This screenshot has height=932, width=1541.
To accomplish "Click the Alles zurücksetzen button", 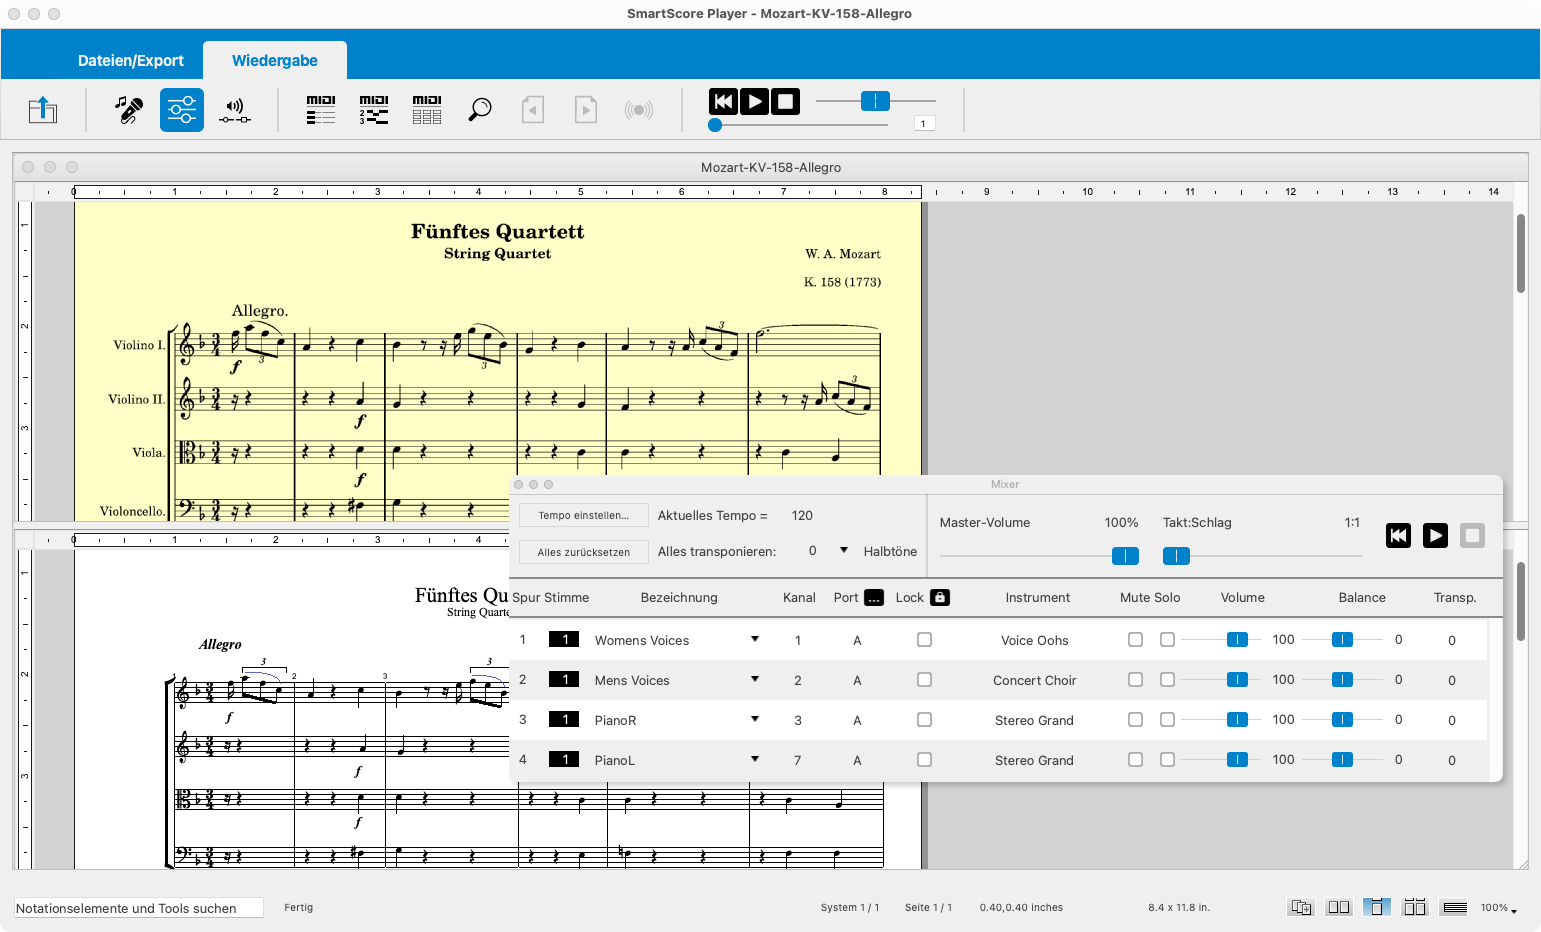I will 584,552.
